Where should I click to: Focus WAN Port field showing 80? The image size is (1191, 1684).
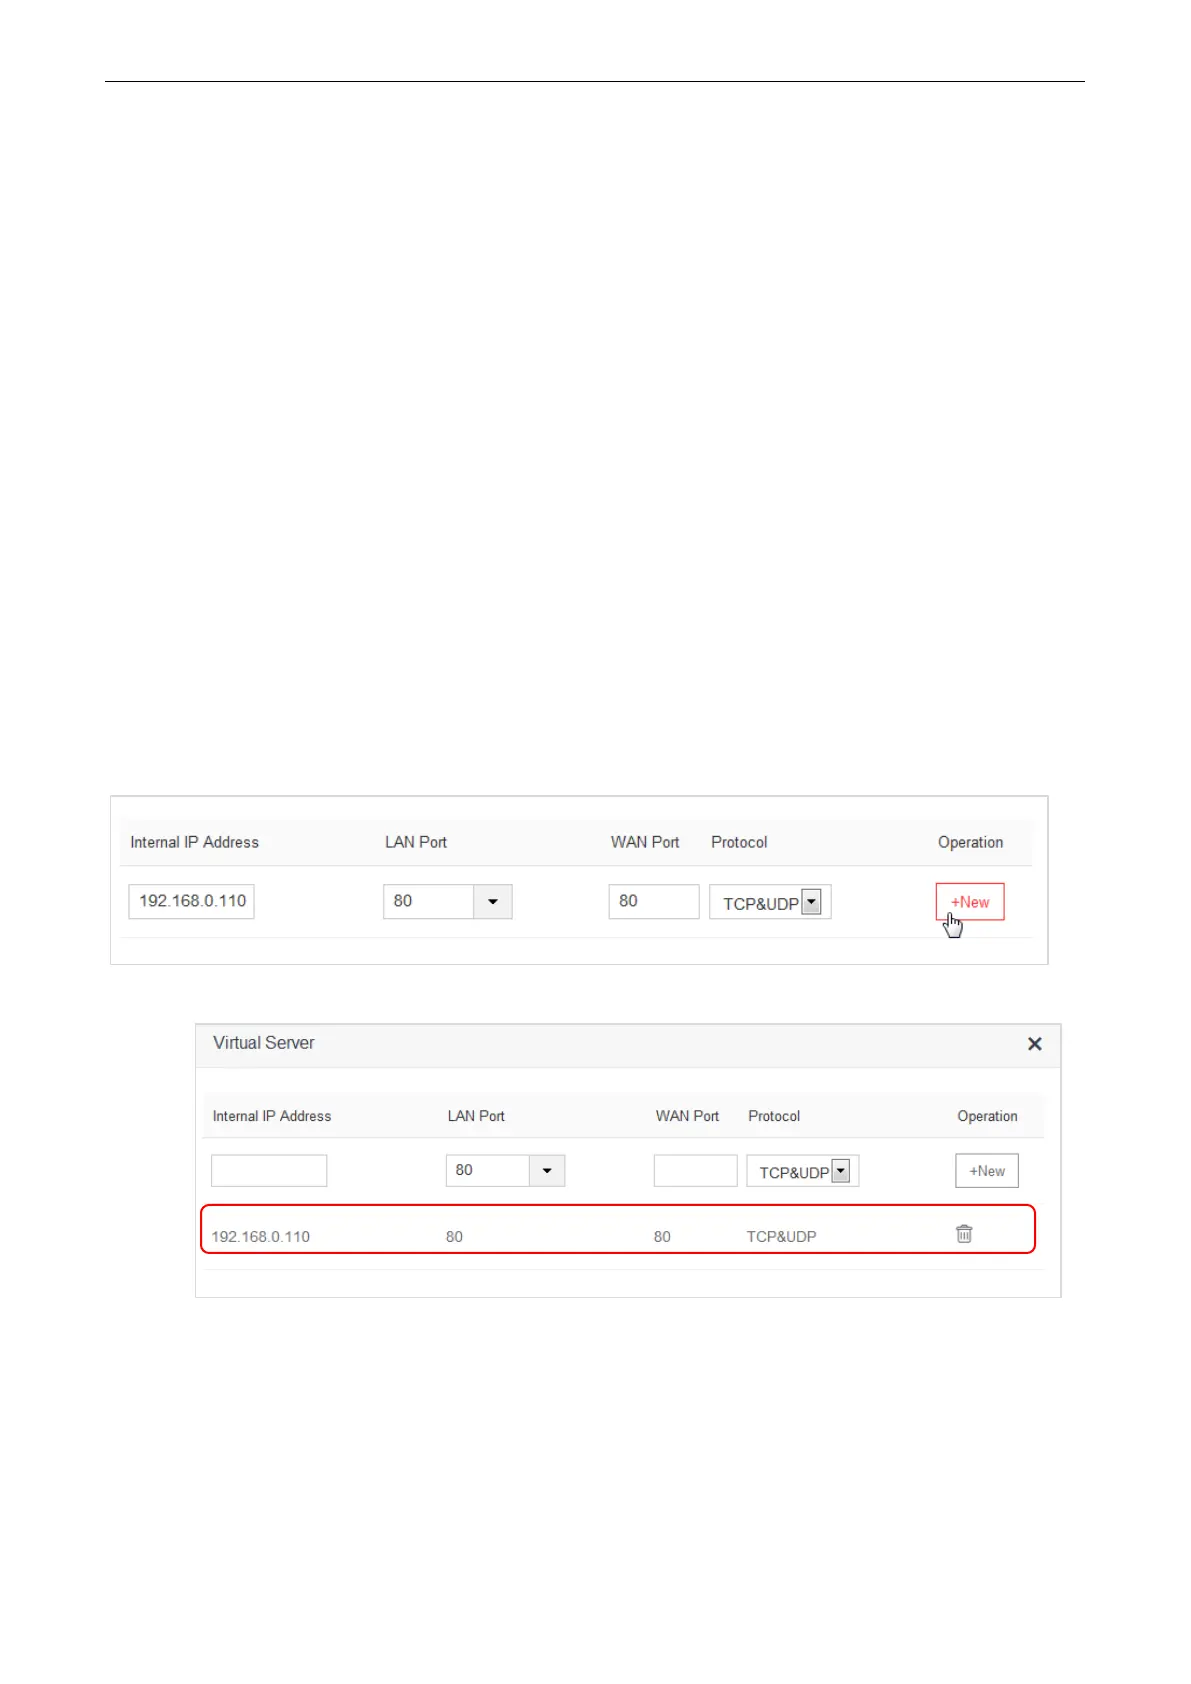(654, 901)
